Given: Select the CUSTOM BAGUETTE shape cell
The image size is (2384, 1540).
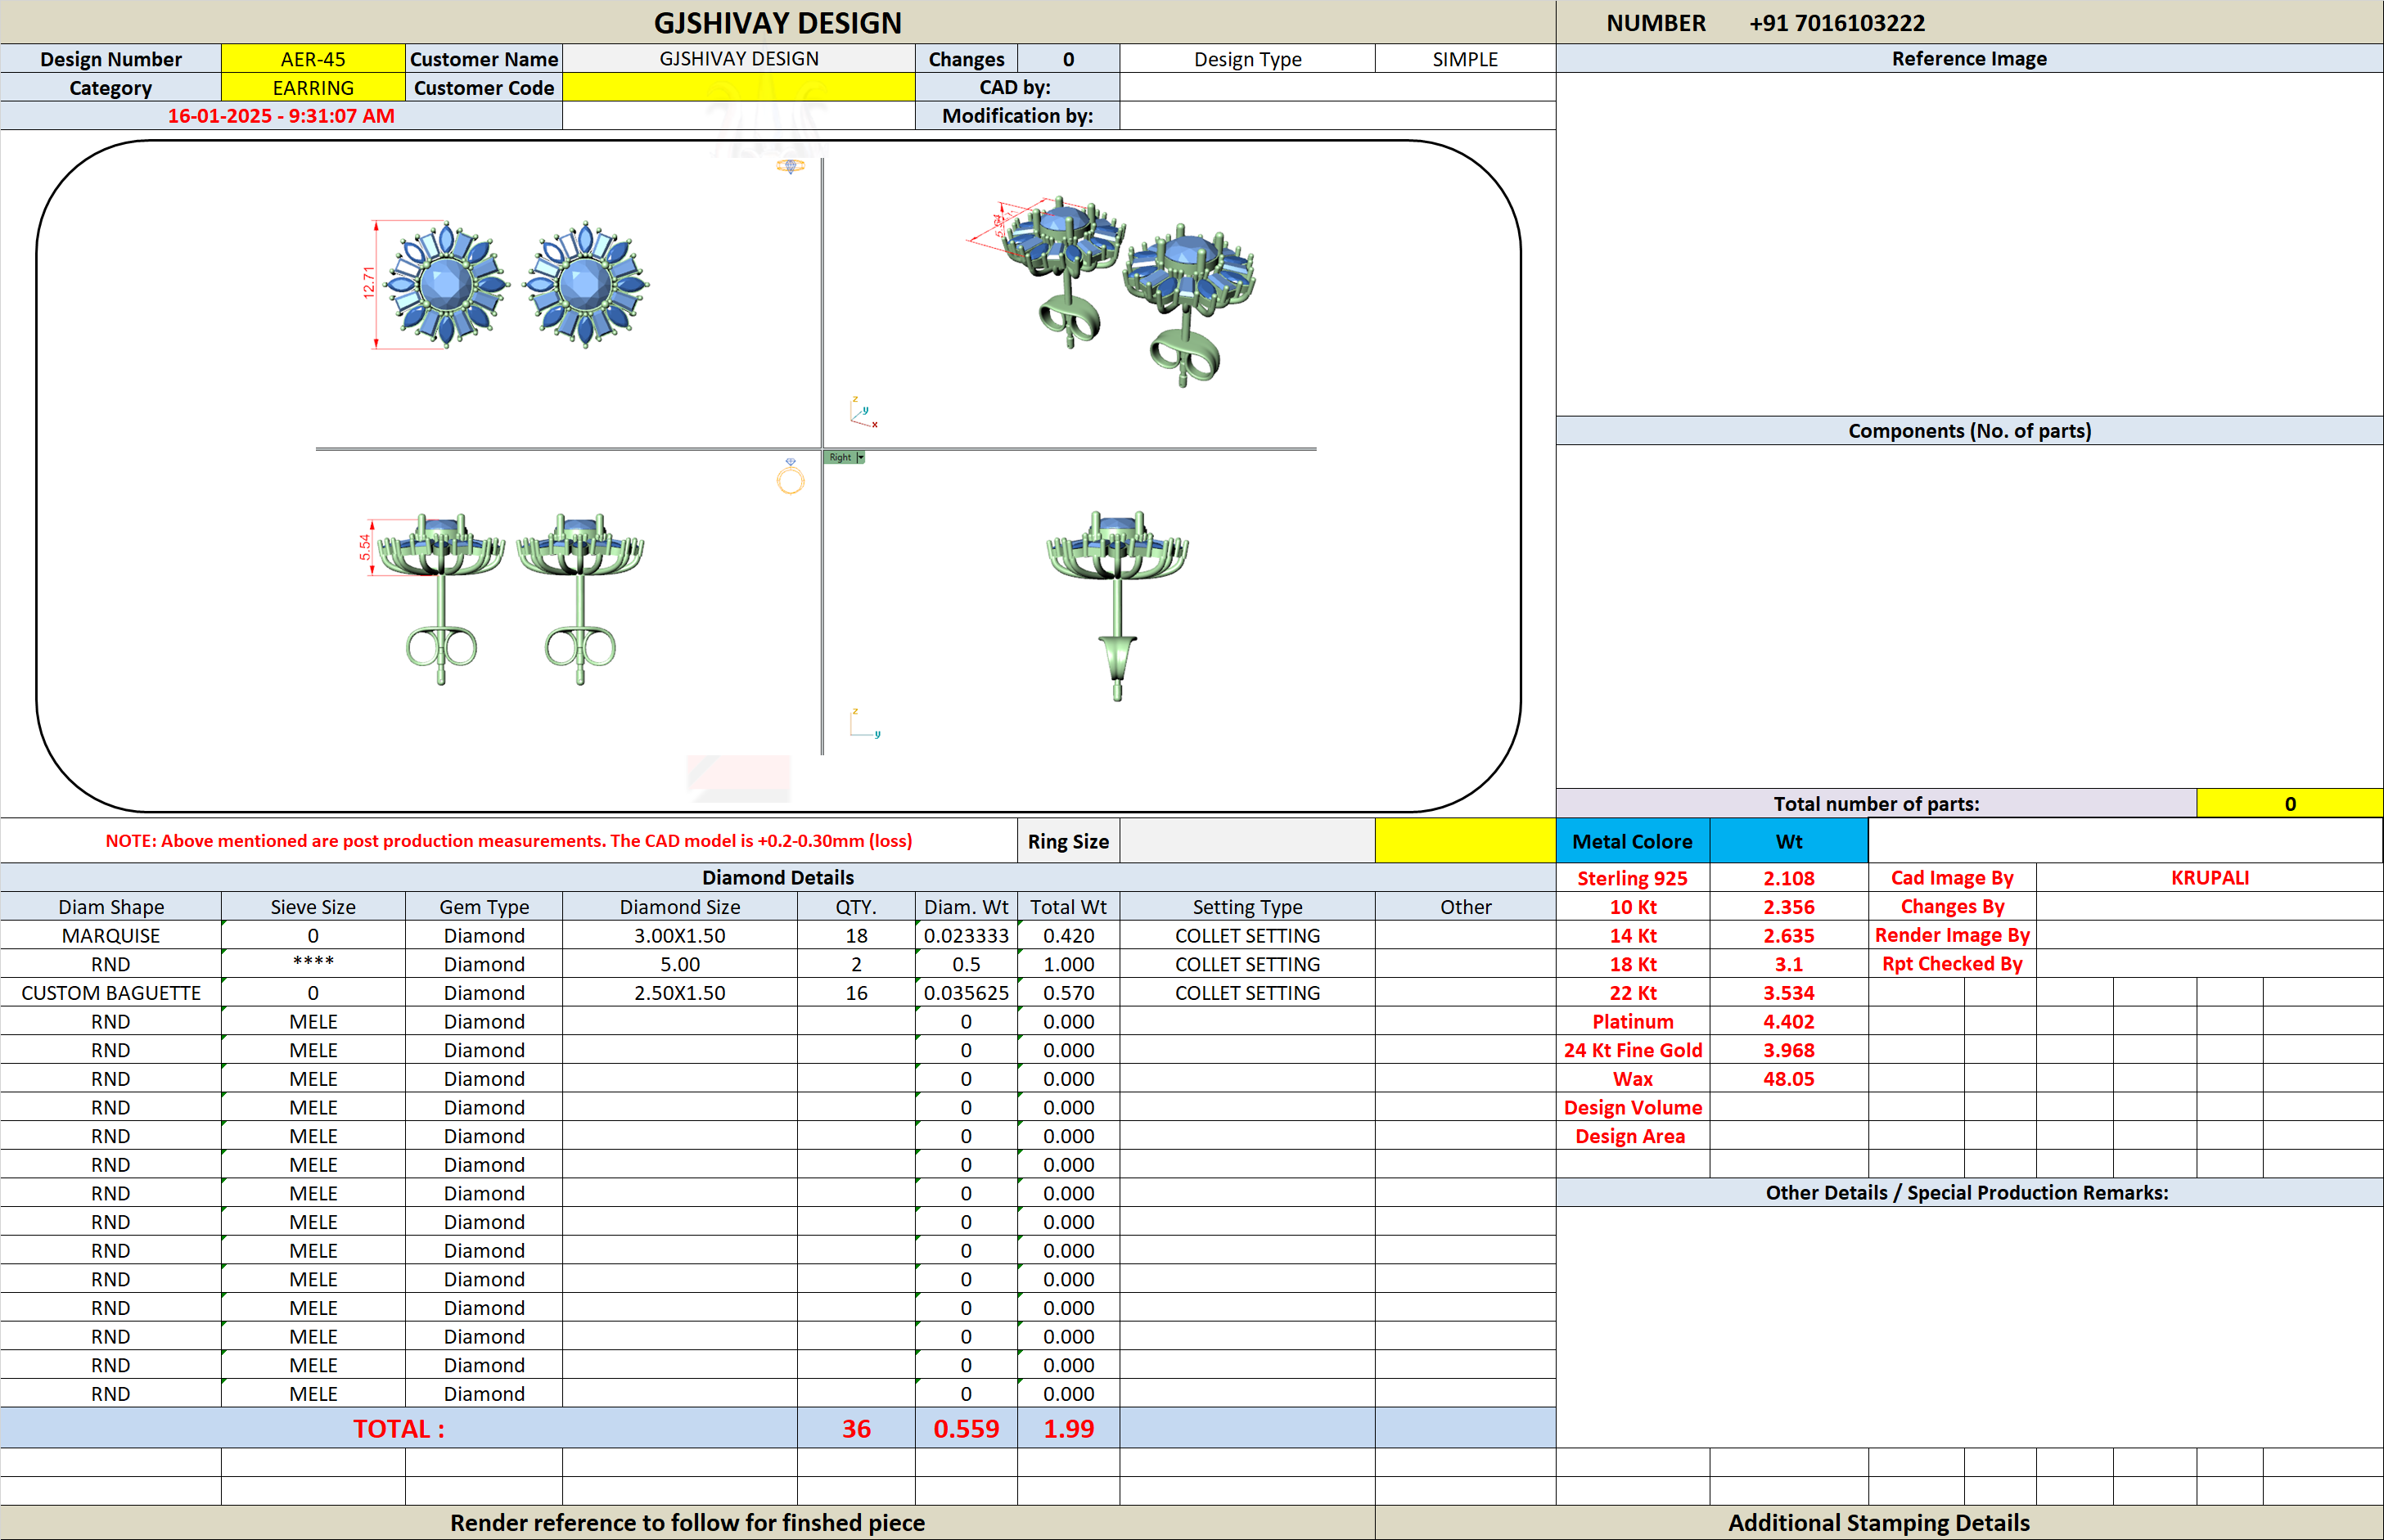Looking at the screenshot, I should [111, 993].
